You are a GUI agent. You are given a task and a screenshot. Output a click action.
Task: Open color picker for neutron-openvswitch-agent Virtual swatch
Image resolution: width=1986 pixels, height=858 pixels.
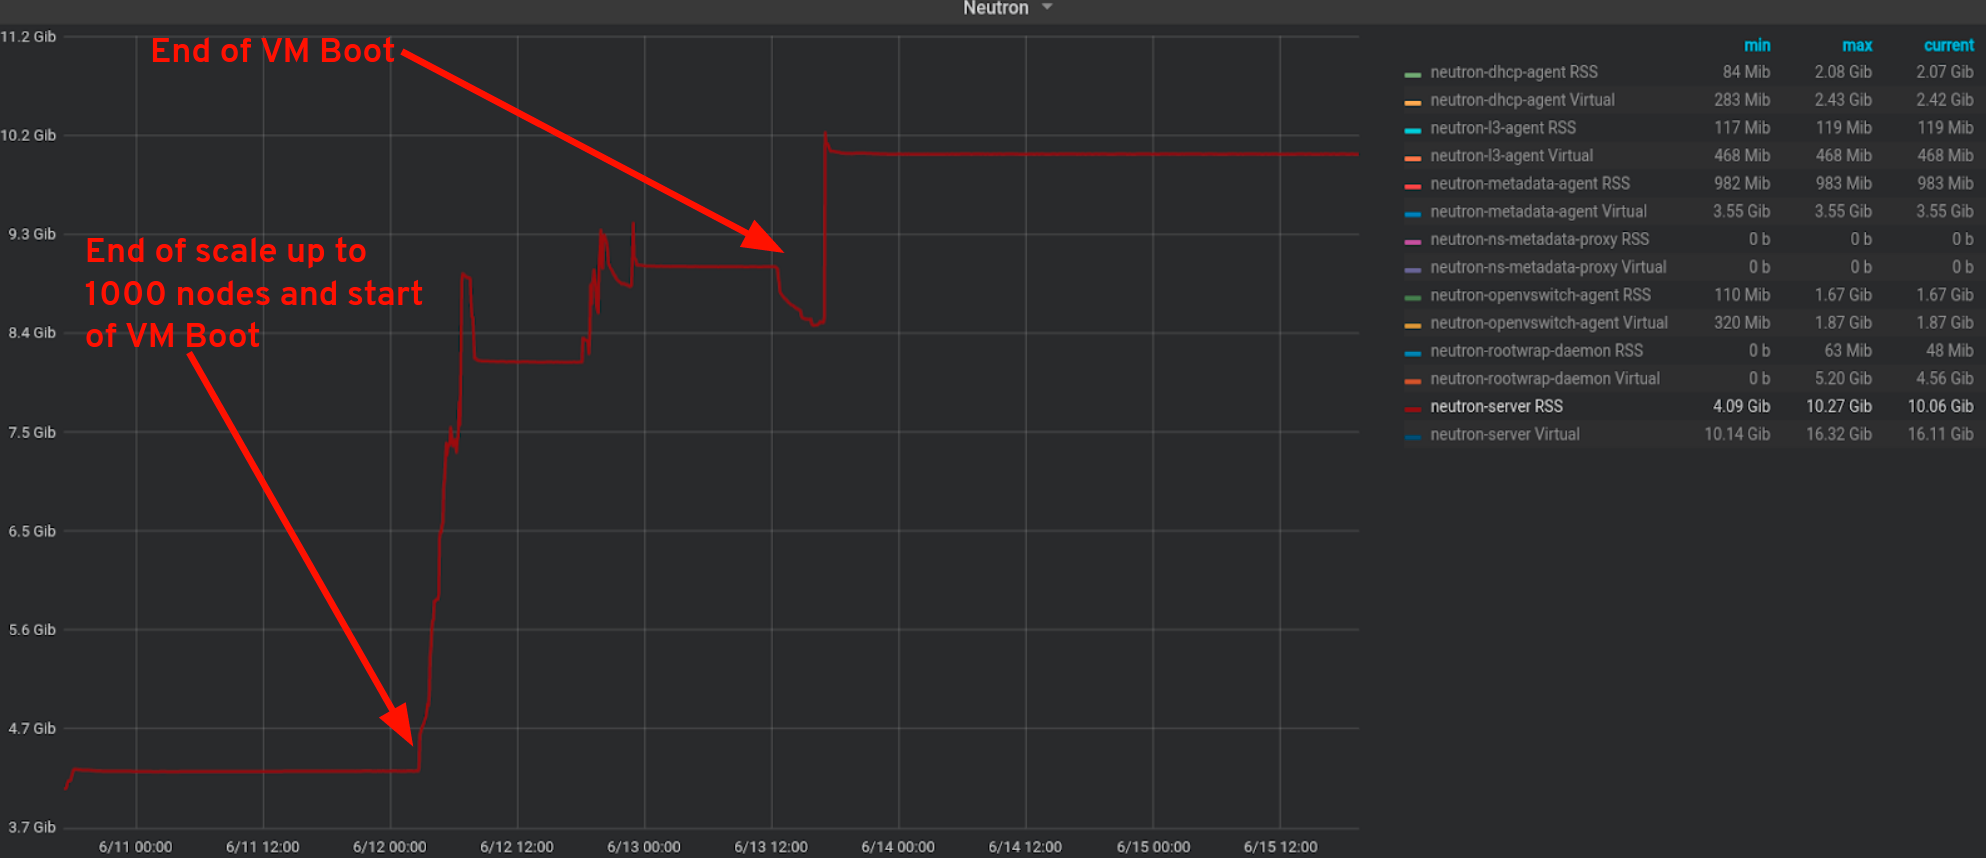1412,326
